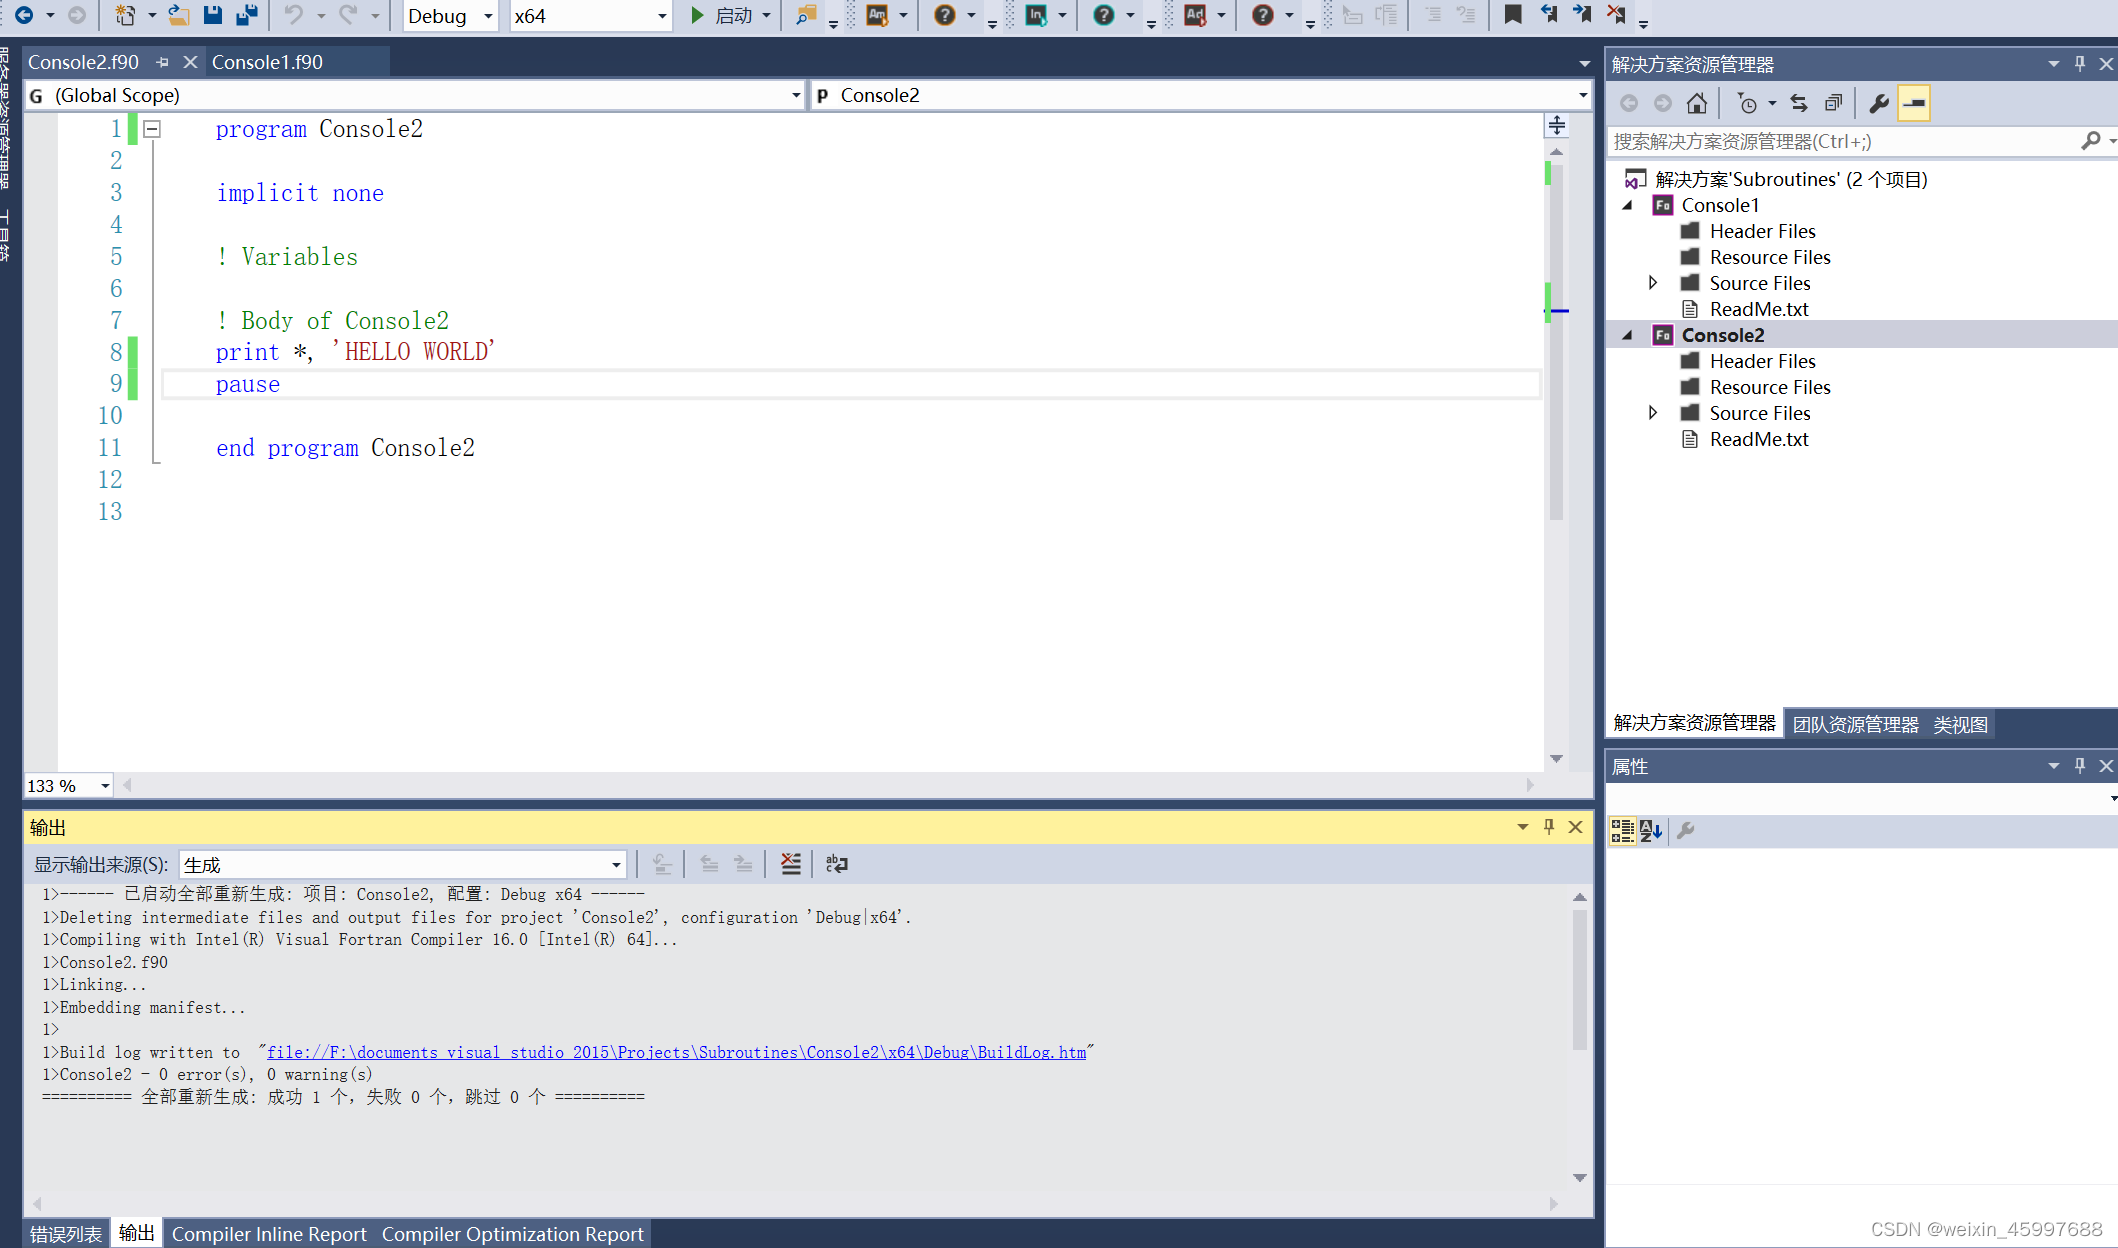Expand Source Files under Console2
This screenshot has width=2118, height=1248.
point(1652,413)
